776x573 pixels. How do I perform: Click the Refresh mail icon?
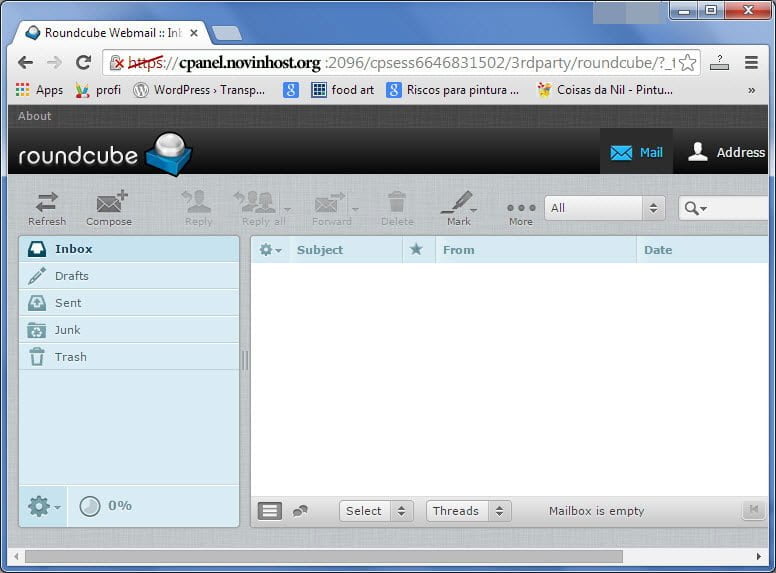click(x=47, y=209)
